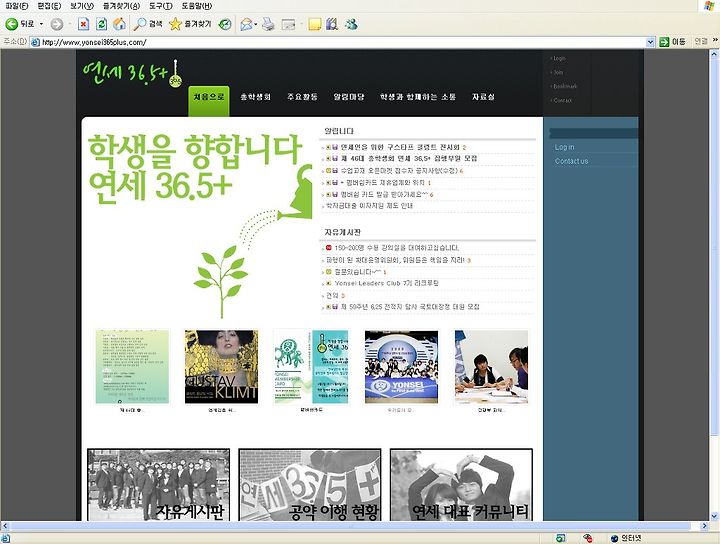Screen dimensions: 720x544
Task: Open the 도구(T) Tools menu
Action: (161, 6)
